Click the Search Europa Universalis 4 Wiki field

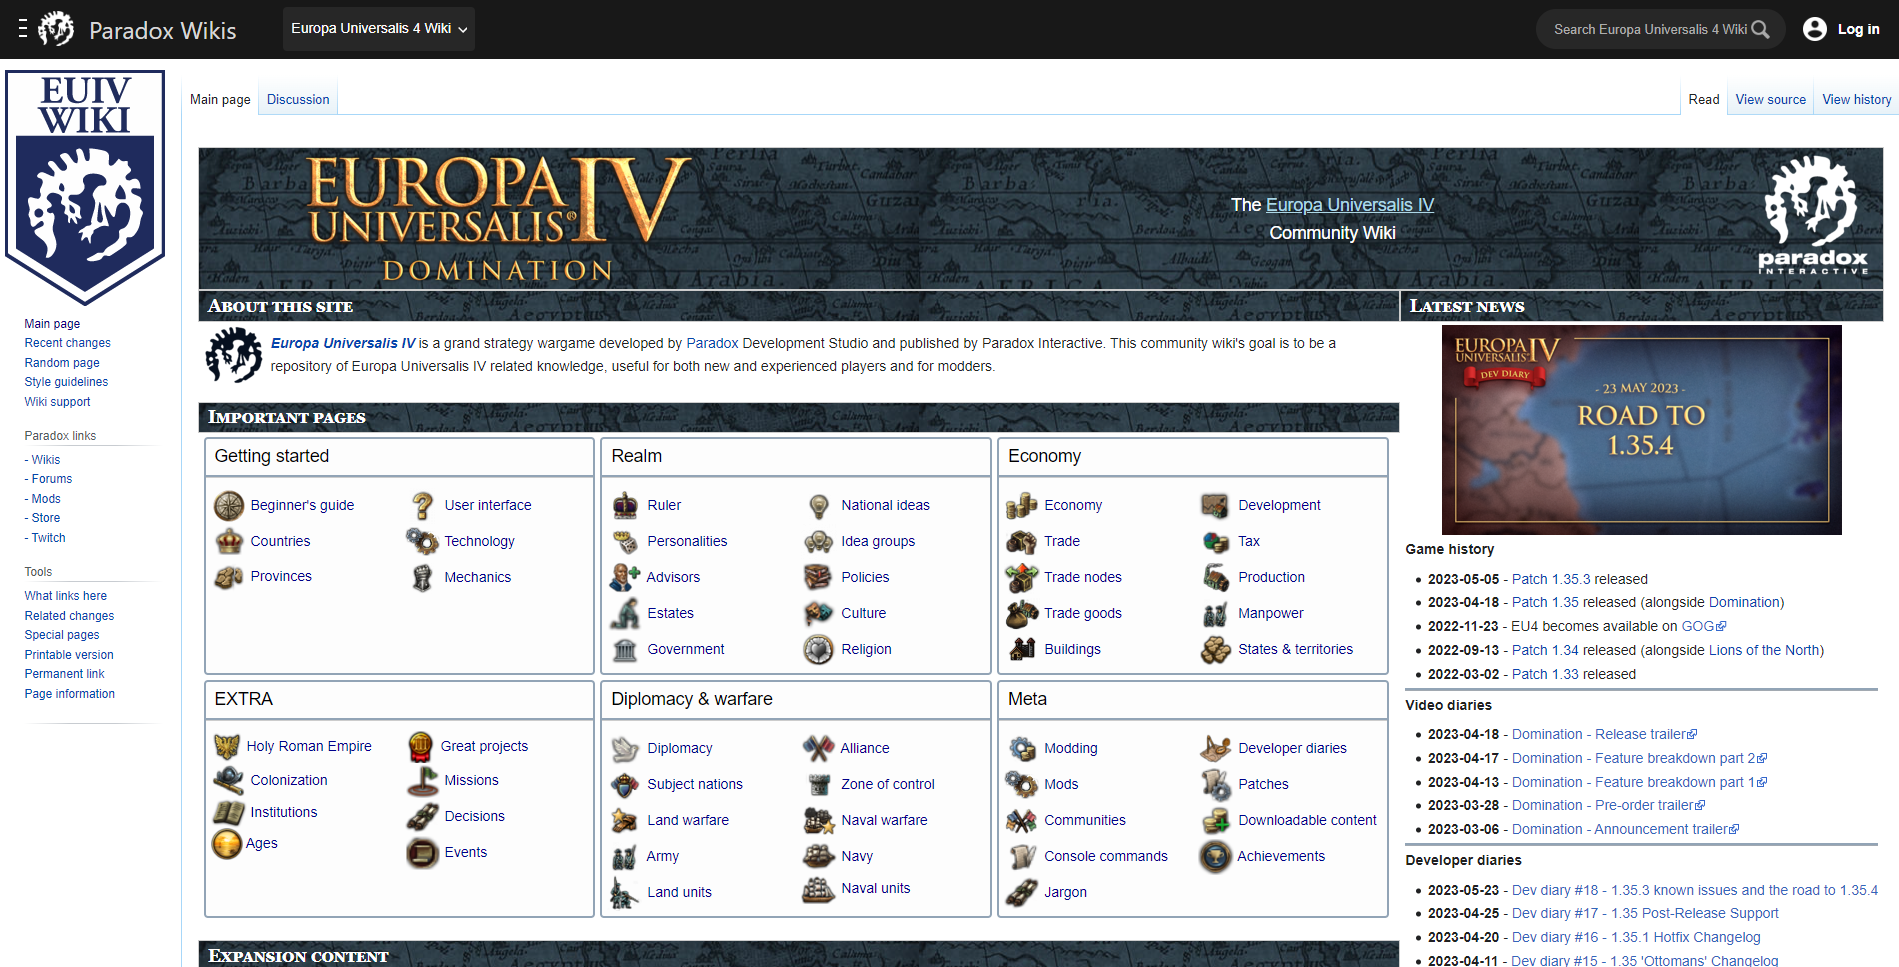point(1649,29)
